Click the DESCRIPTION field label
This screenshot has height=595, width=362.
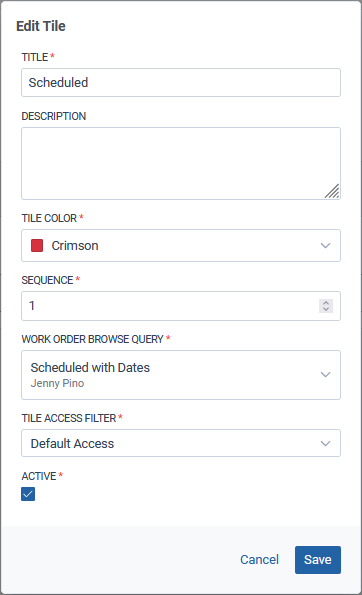tap(54, 116)
